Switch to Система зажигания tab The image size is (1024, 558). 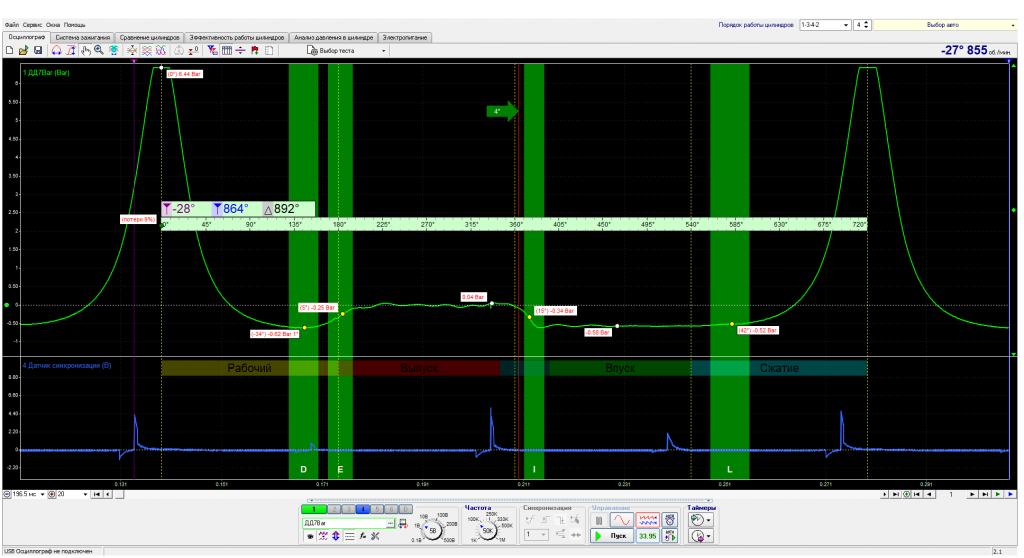(x=82, y=37)
